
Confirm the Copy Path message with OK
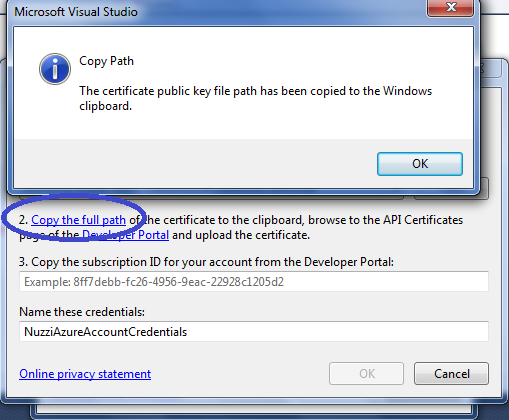pos(420,164)
